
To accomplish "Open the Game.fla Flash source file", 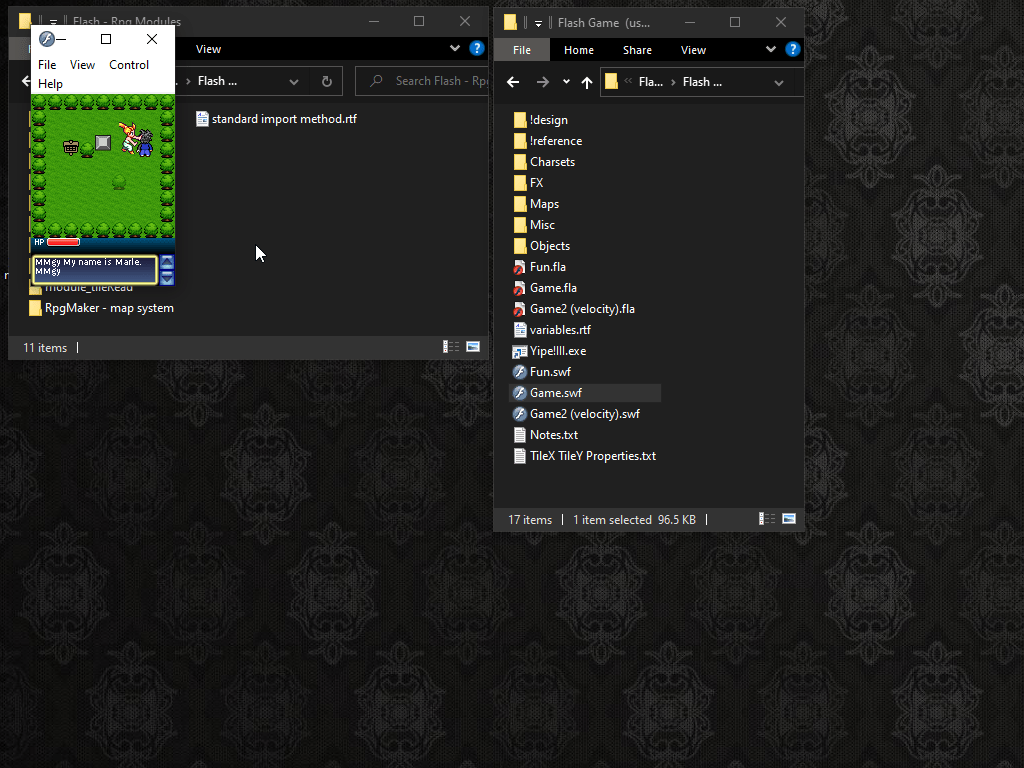I will 553,288.
